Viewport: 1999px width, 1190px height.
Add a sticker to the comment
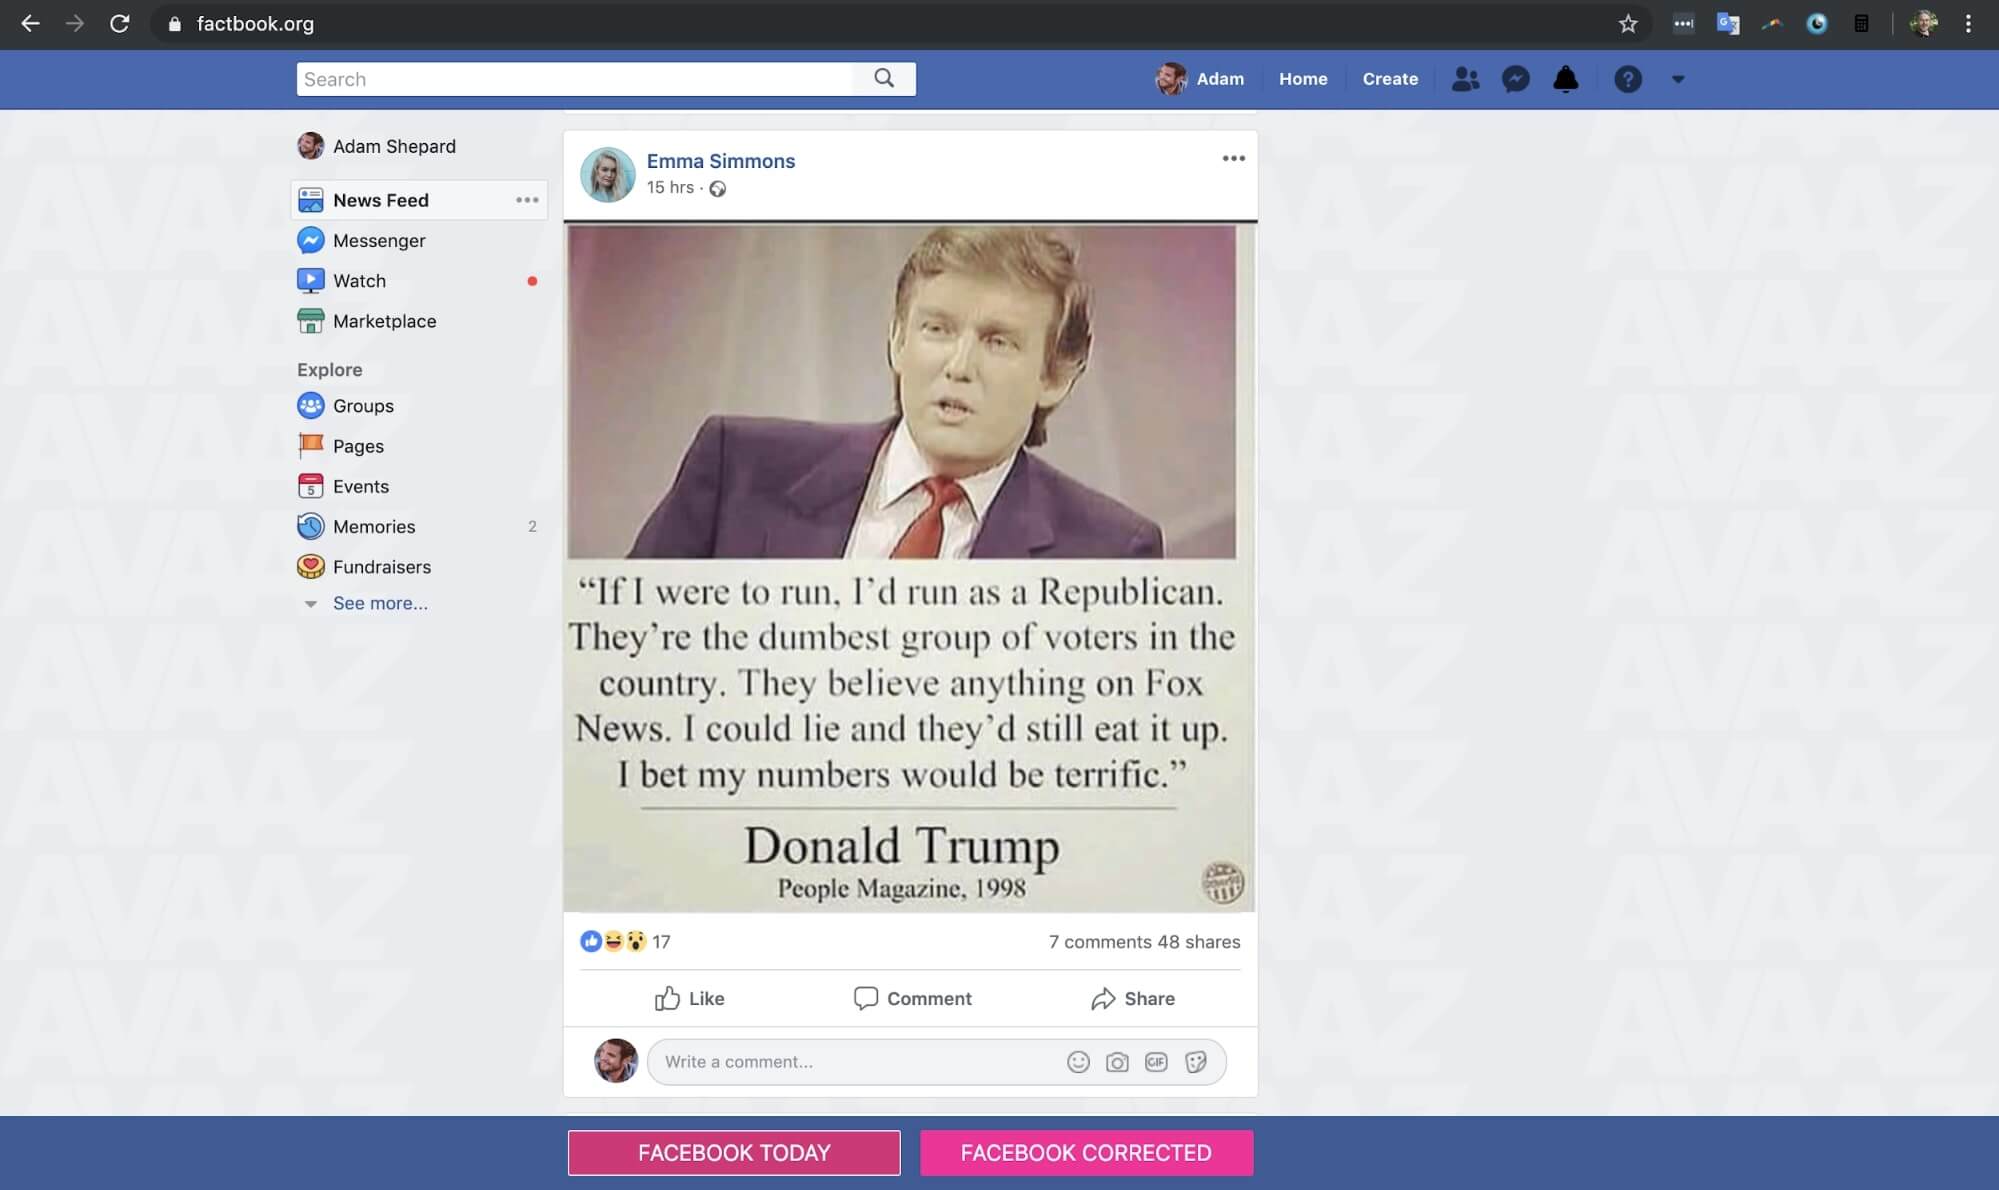[x=1195, y=1062]
